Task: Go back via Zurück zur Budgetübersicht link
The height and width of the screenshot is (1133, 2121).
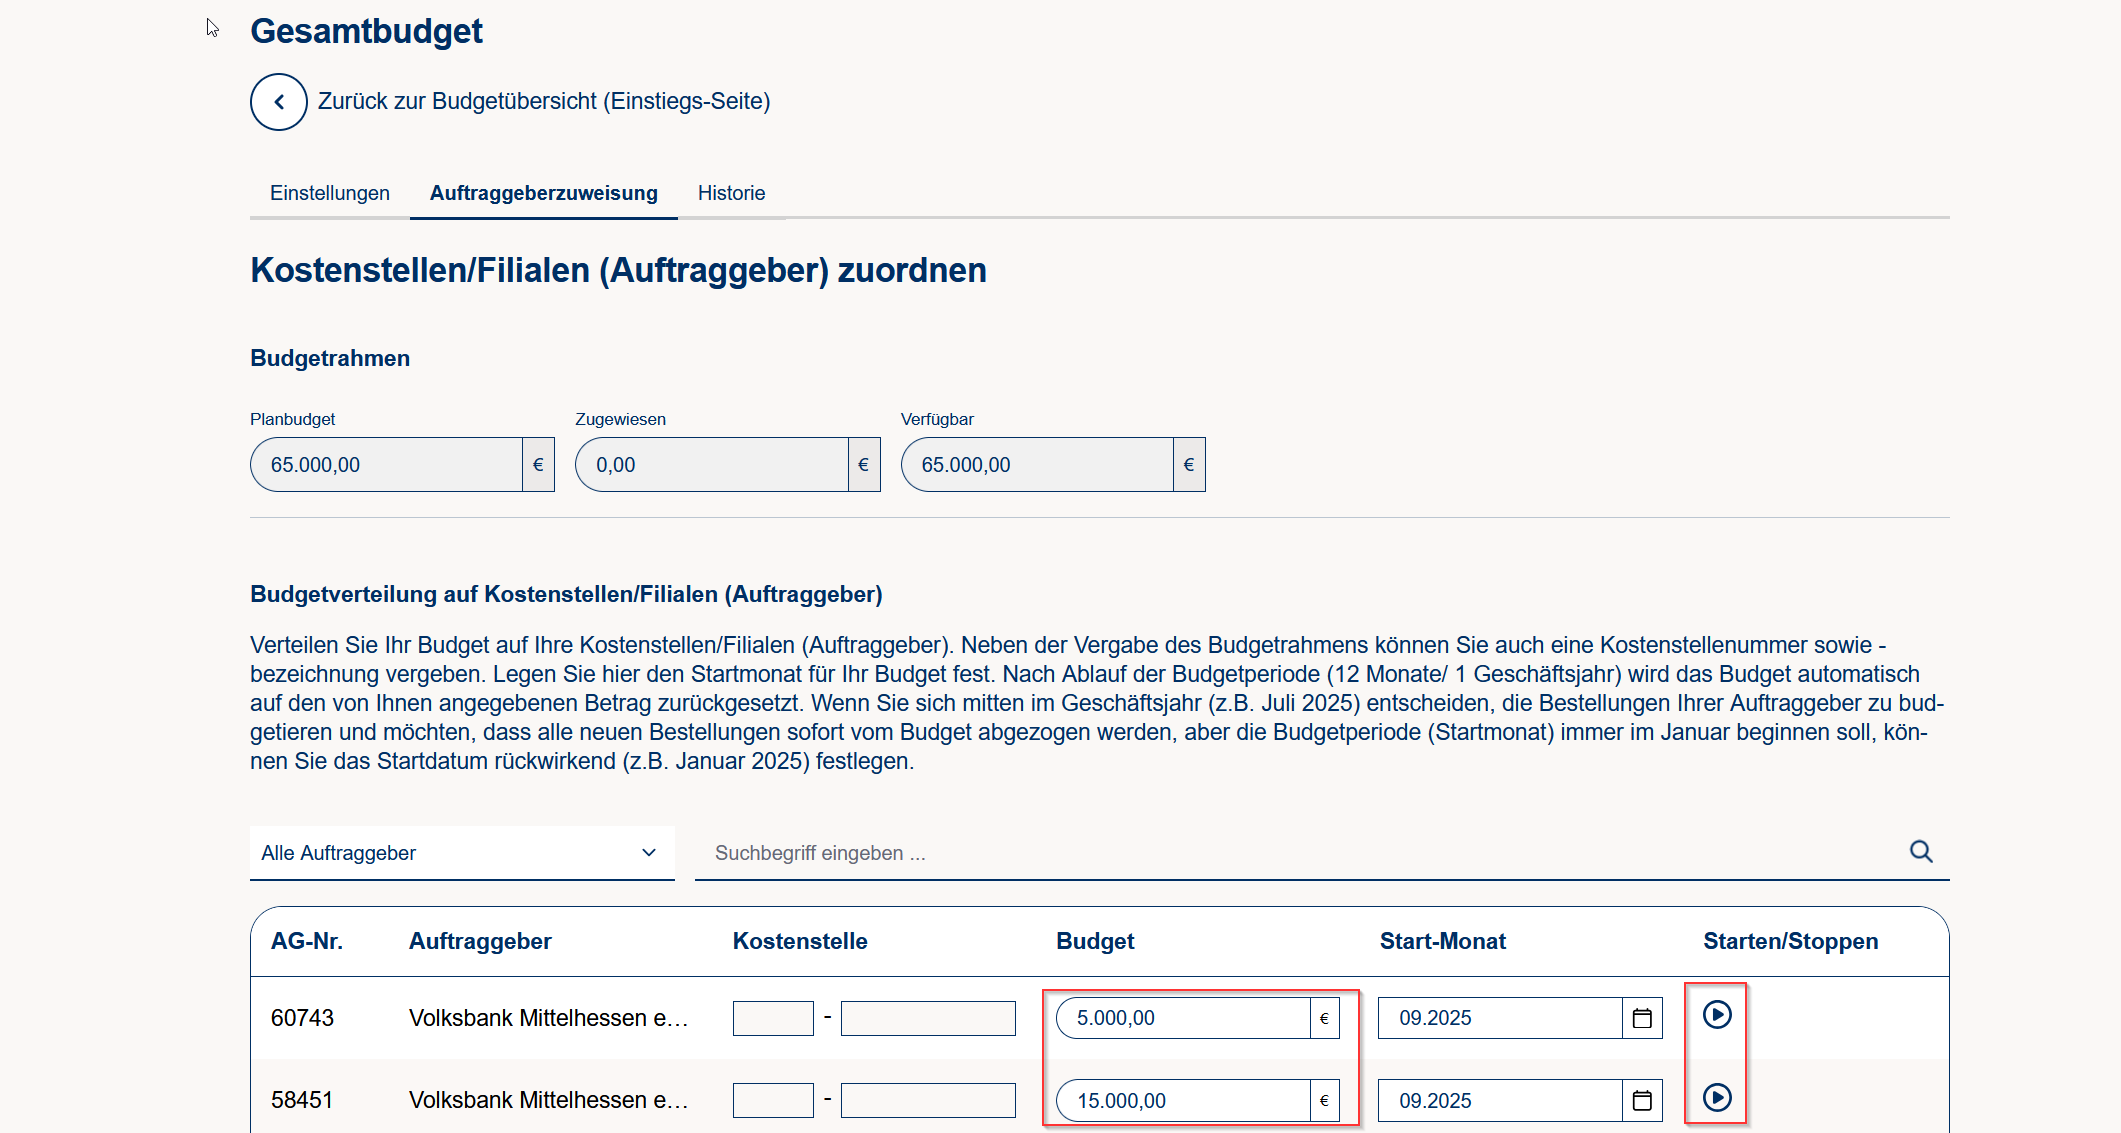Action: tap(543, 101)
